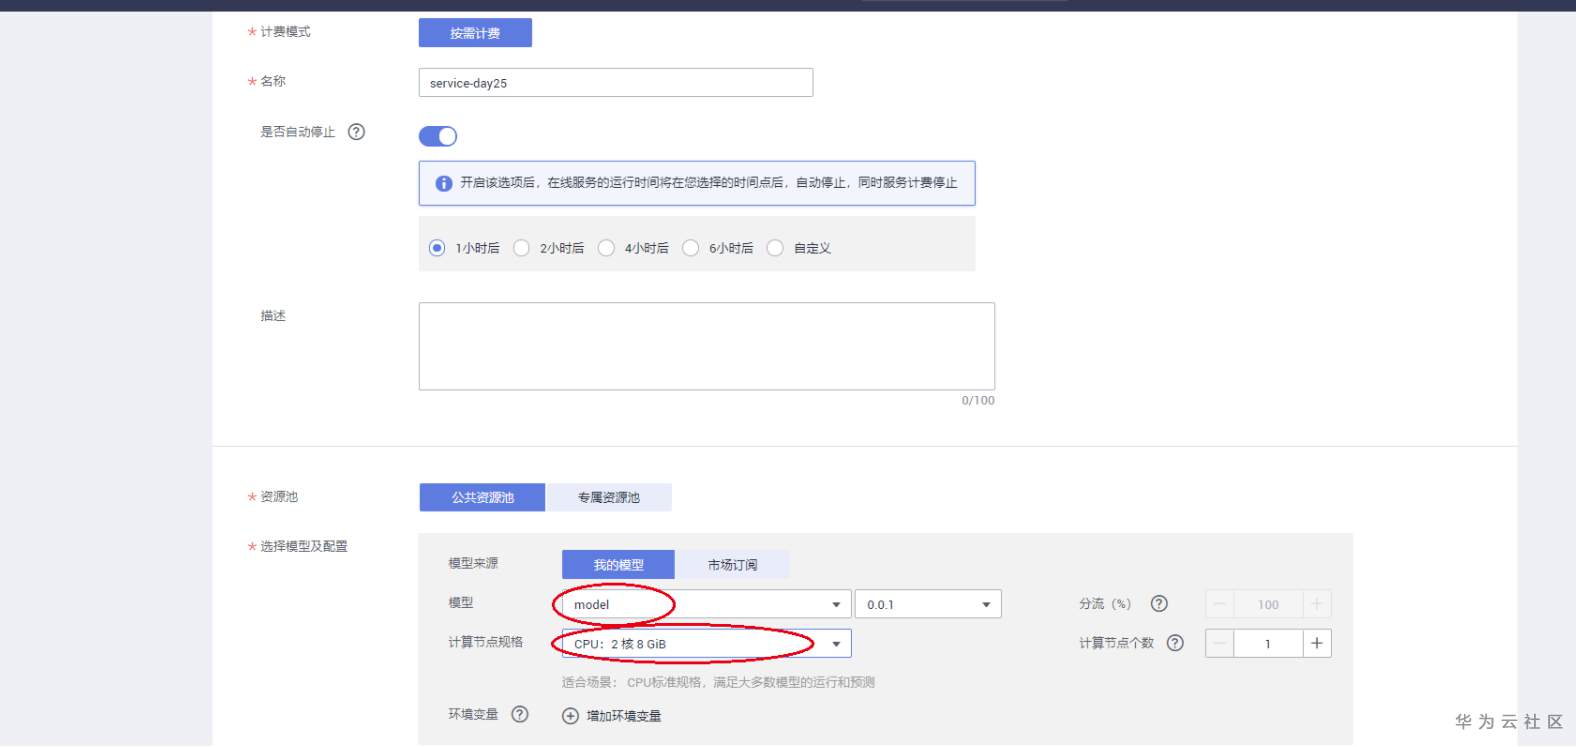Click the minus button of 分流 (%)
This screenshot has height=747, width=1576.
point(1220,604)
